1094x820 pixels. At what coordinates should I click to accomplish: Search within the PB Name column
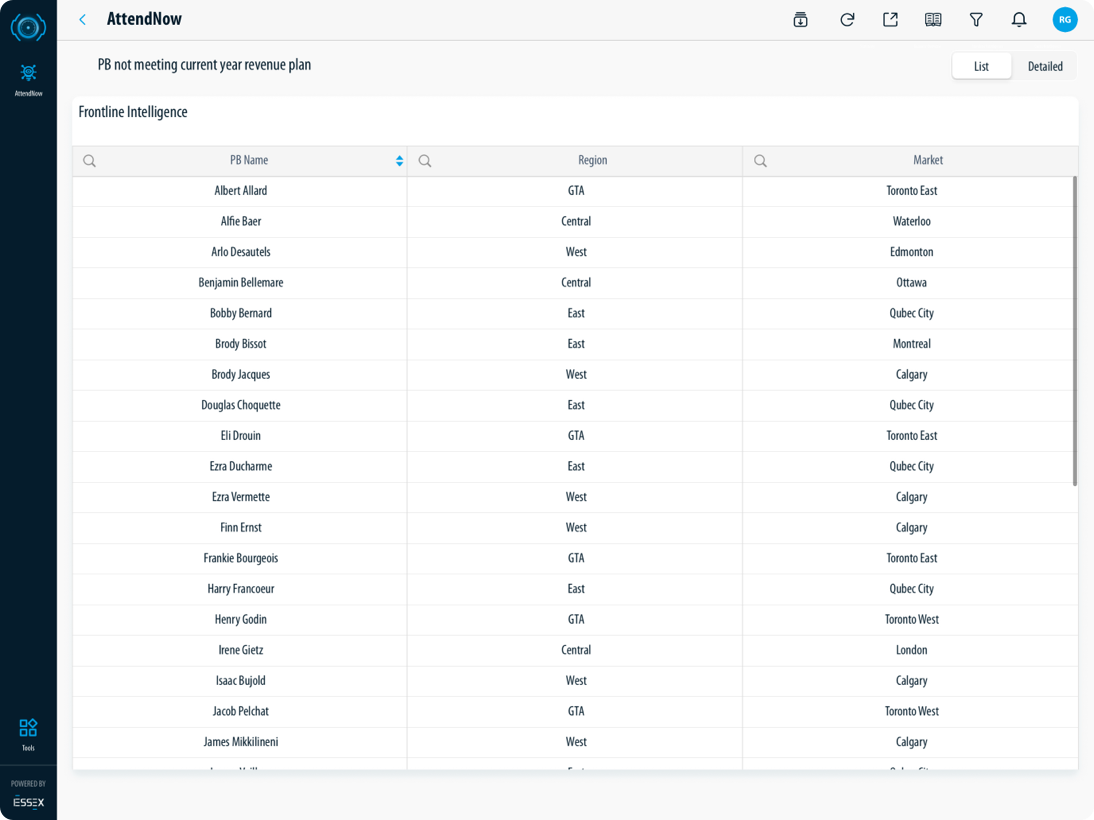90,161
